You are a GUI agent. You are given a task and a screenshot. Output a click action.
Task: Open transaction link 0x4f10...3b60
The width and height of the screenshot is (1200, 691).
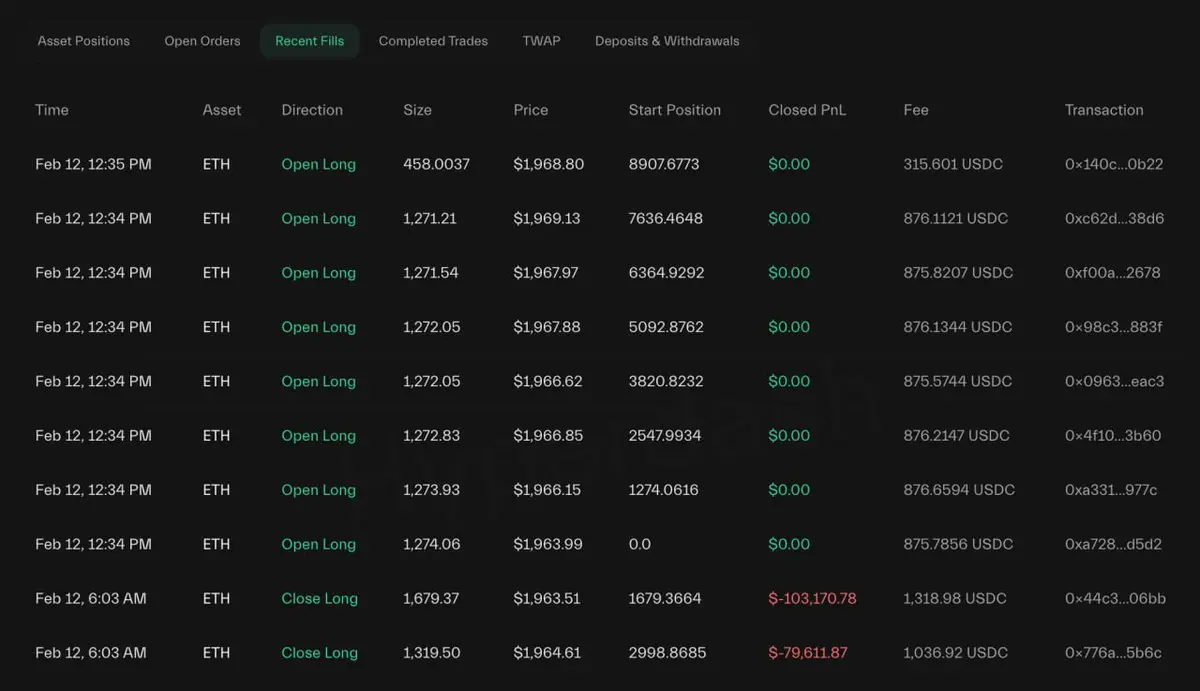(x=1113, y=435)
